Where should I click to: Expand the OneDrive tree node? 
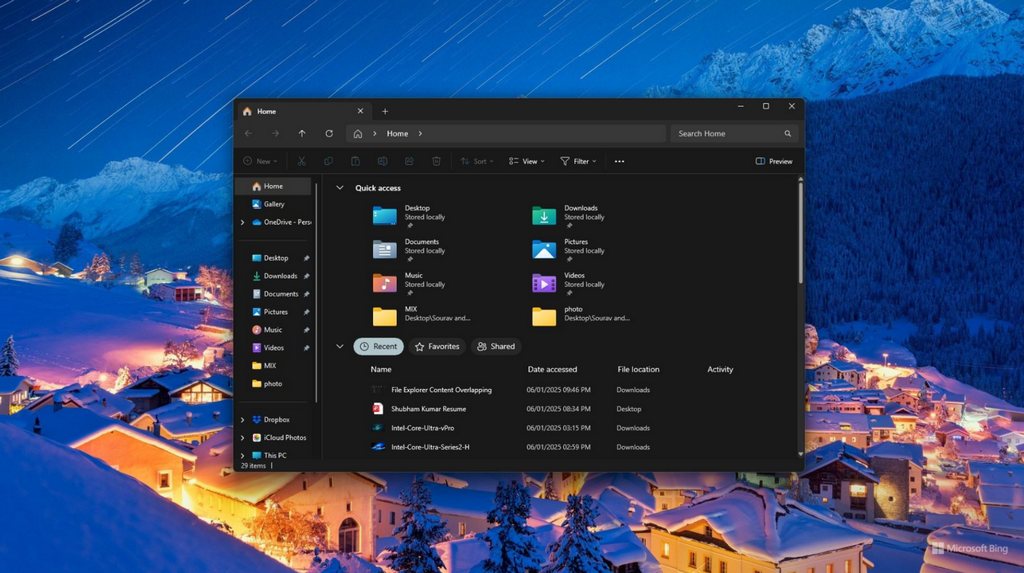242,223
